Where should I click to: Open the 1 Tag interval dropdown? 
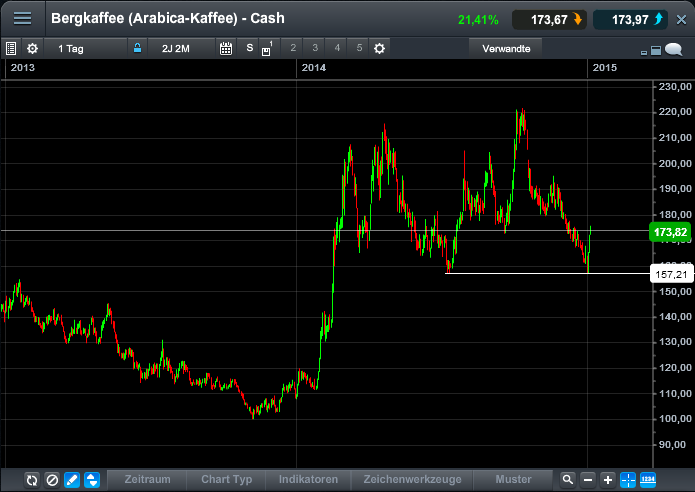[86, 48]
